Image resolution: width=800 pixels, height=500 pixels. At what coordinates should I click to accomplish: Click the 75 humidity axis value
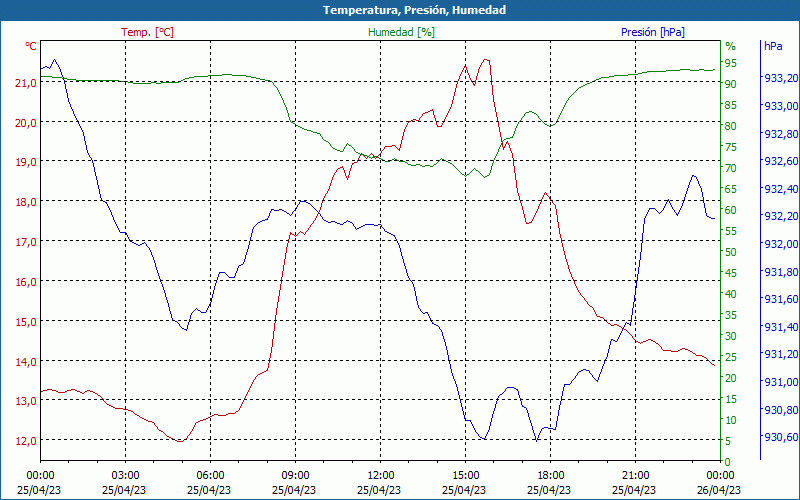[731, 147]
